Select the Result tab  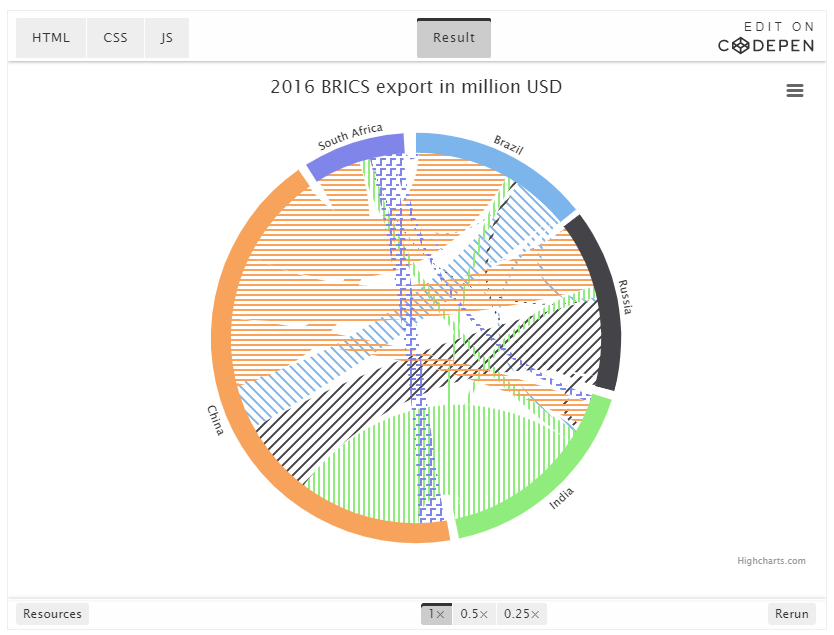coord(454,38)
